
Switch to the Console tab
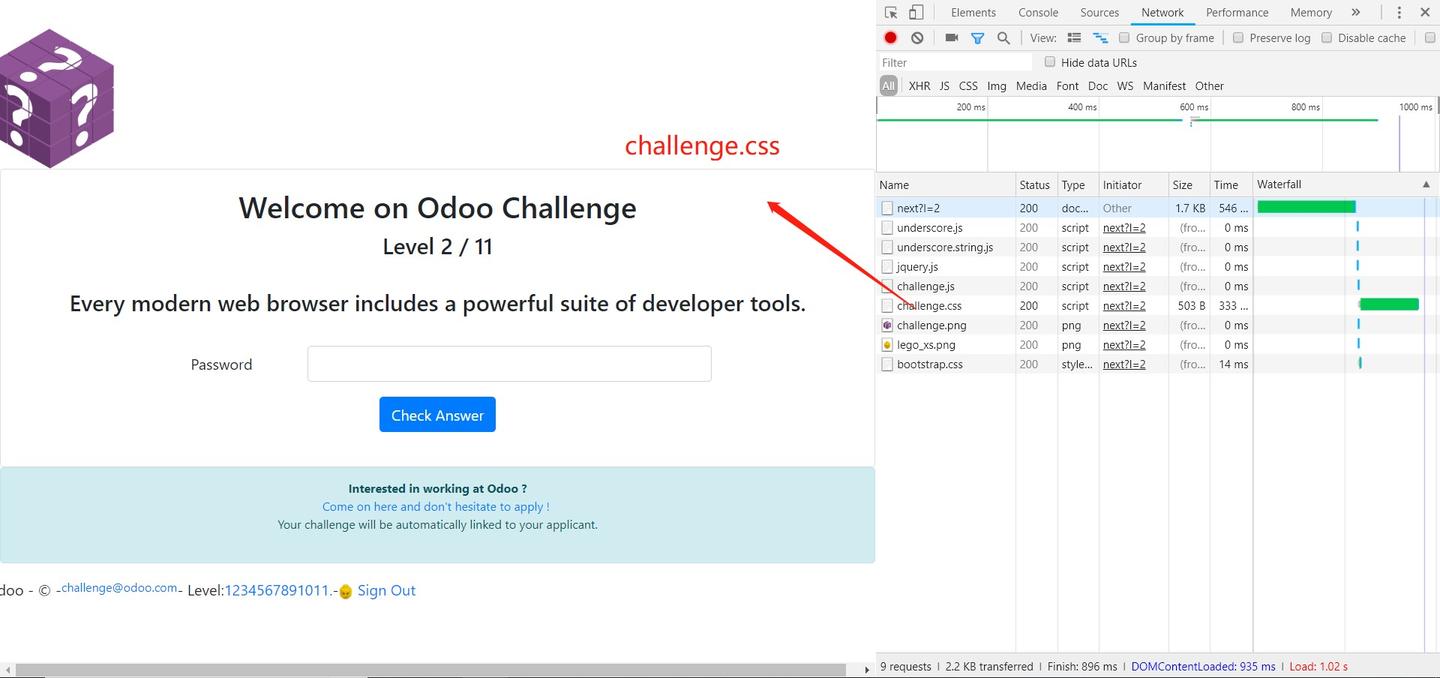coord(1038,12)
